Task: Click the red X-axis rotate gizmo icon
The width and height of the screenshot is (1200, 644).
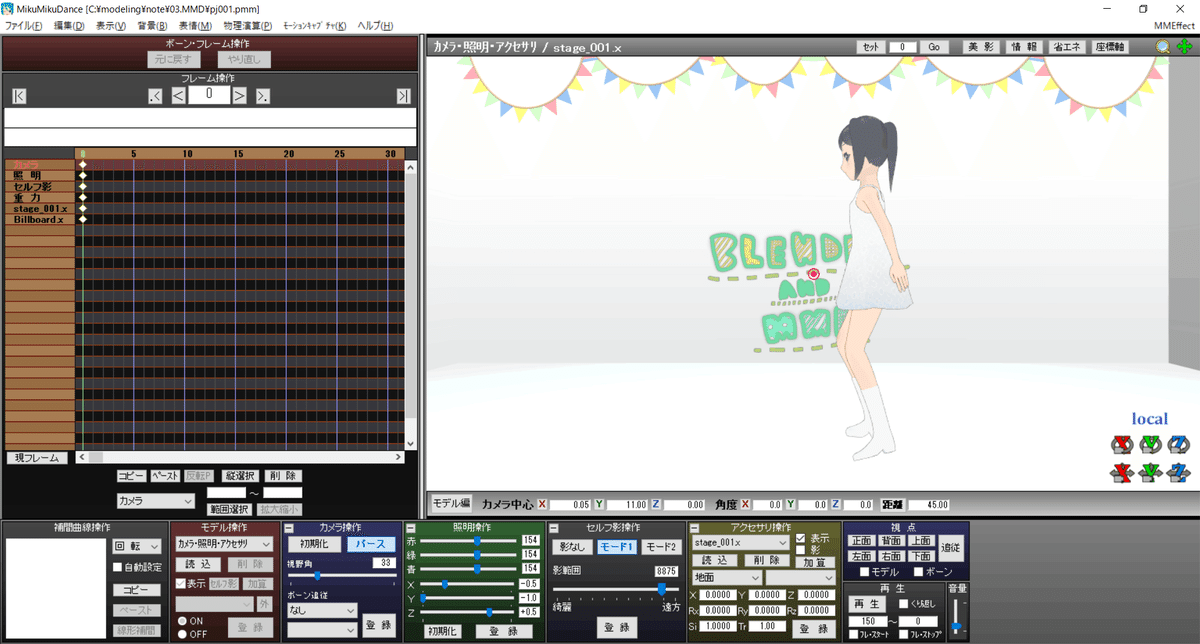Action: tap(1121, 444)
